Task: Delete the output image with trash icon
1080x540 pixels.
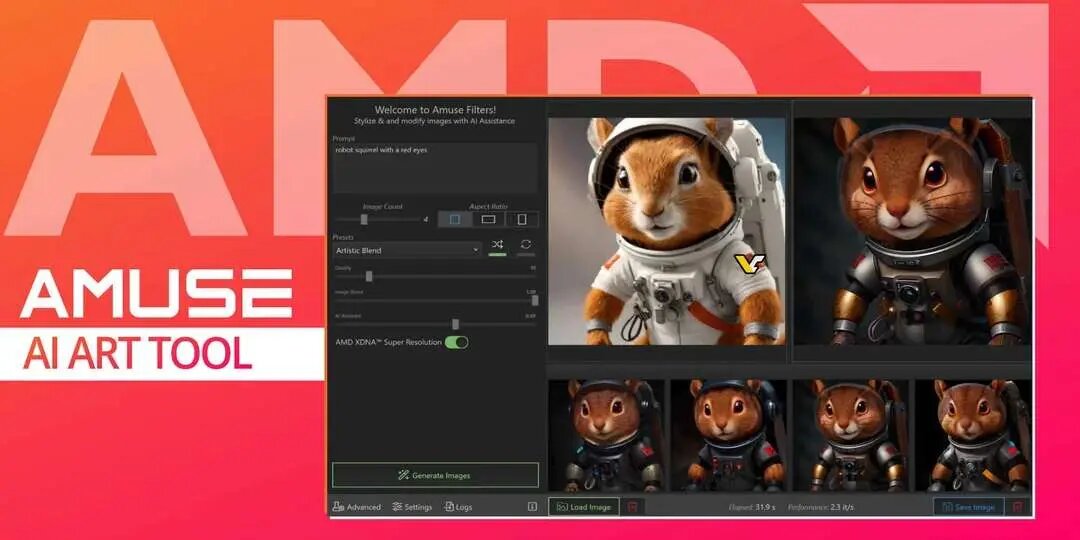Action: pyautogui.click(x=1017, y=507)
